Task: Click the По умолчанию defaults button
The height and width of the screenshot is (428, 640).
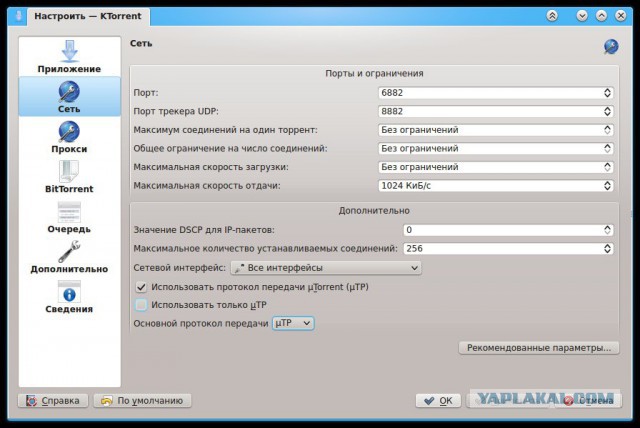Action: coord(142,401)
